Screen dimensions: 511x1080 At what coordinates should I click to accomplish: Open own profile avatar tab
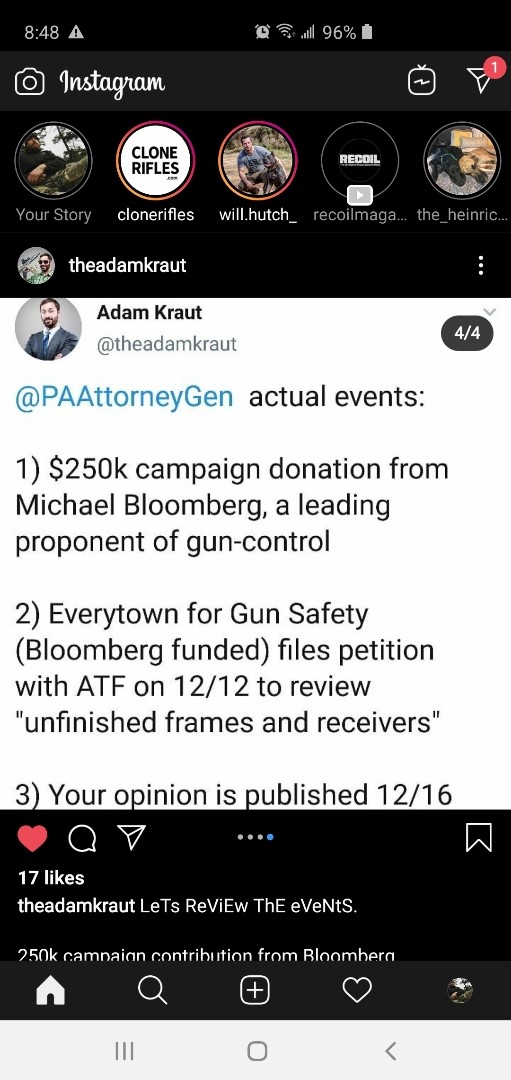pos(459,990)
